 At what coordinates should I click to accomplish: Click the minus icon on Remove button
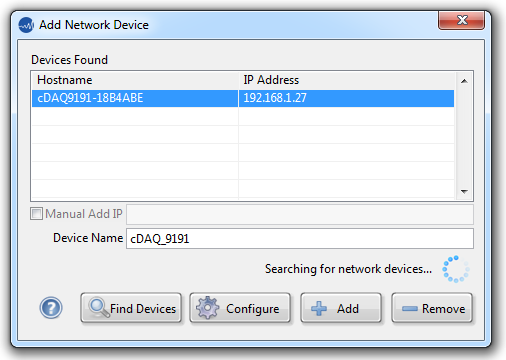click(410, 309)
